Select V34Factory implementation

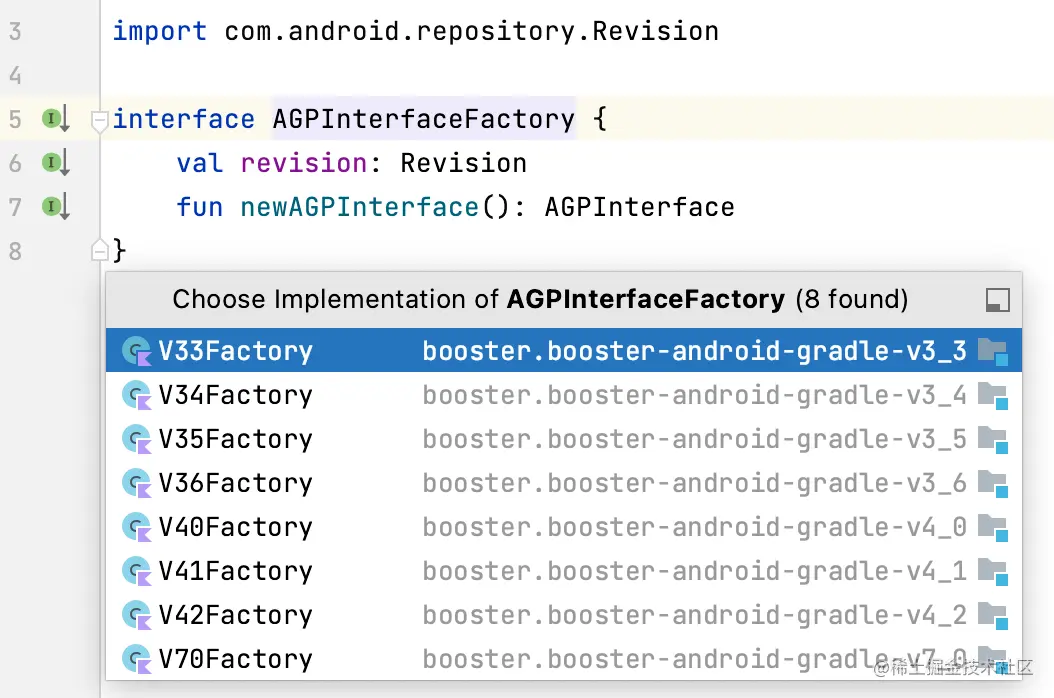[x=563, y=395]
